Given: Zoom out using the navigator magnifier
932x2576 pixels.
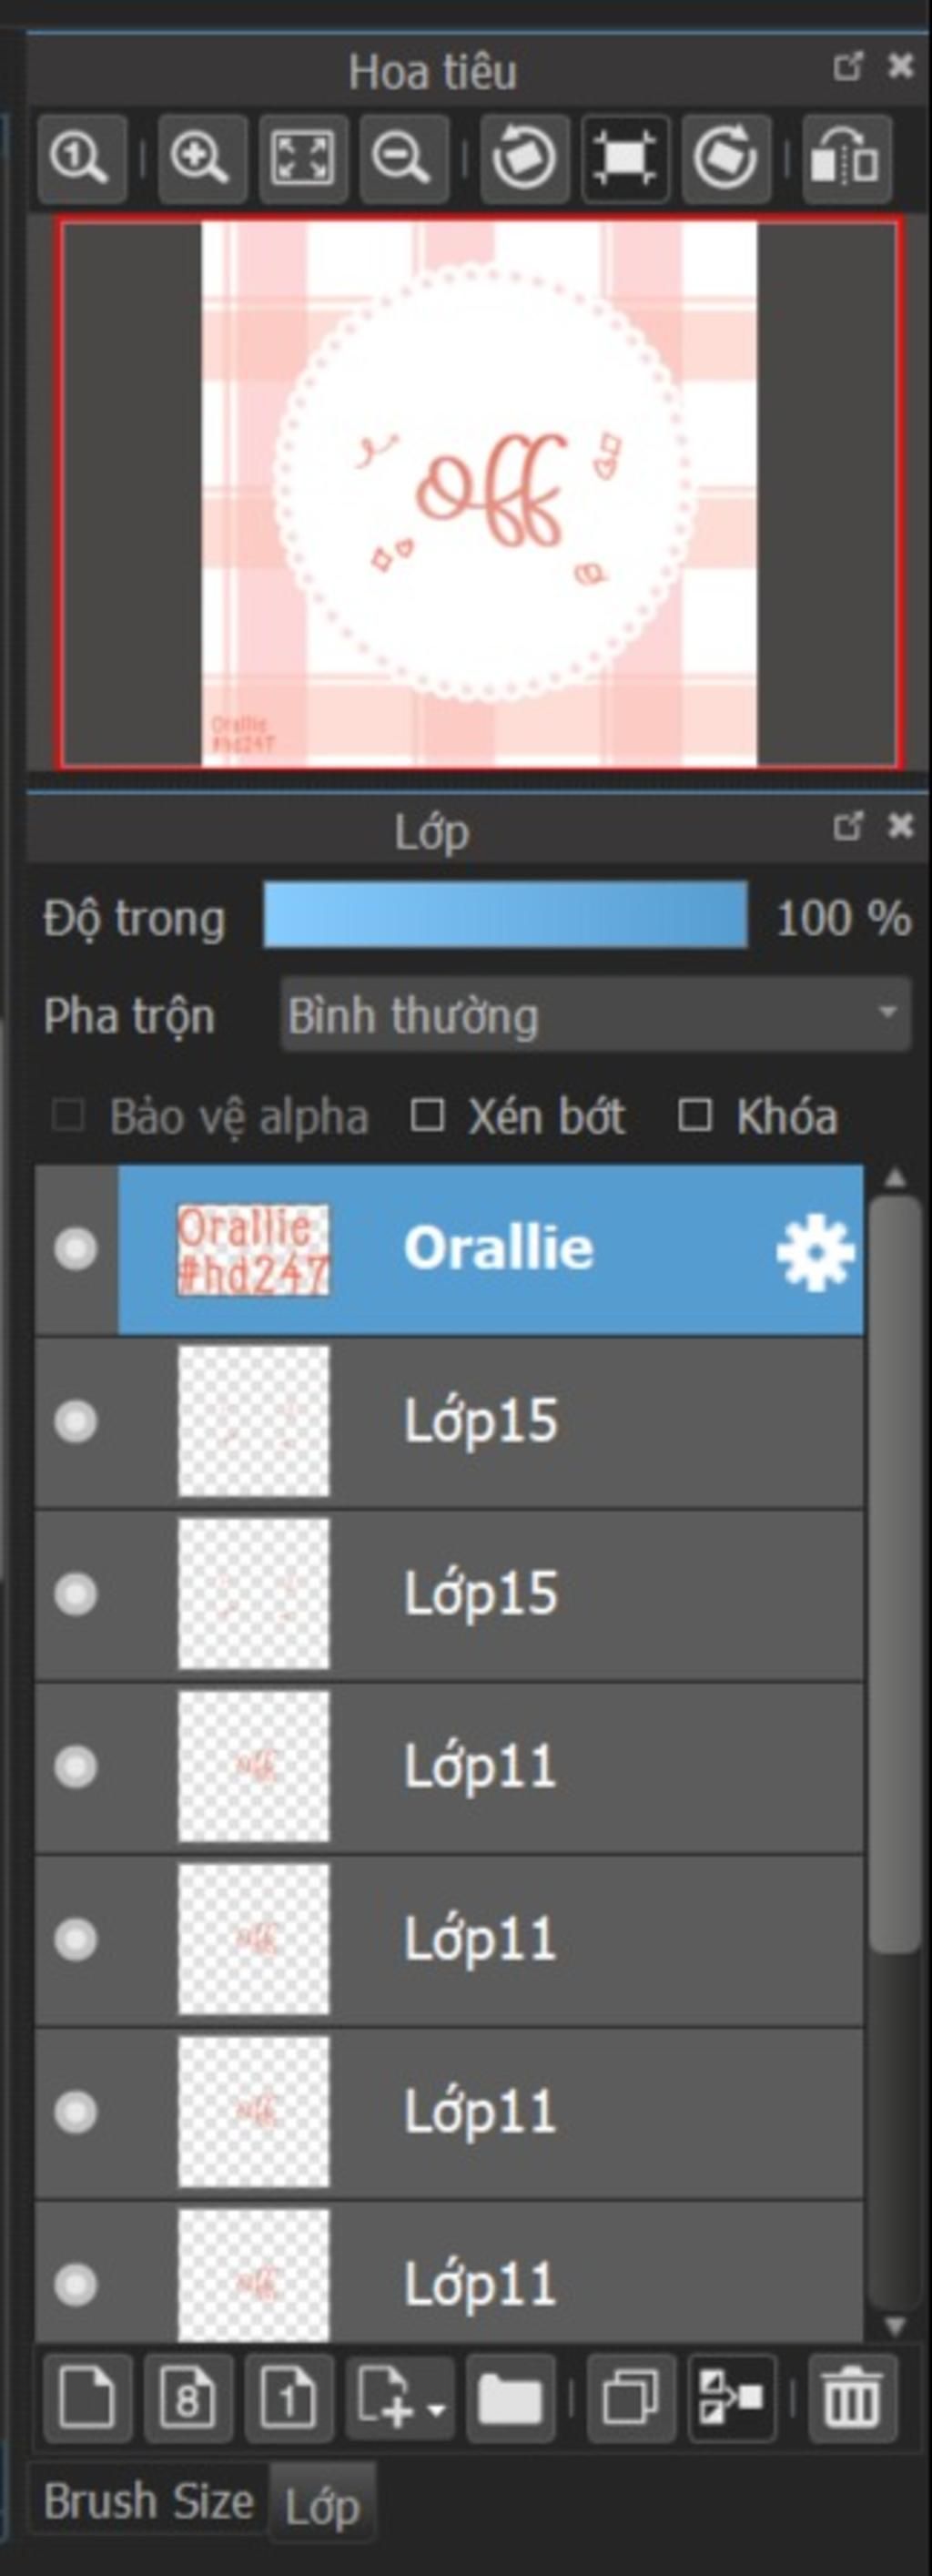Looking at the screenshot, I should pos(403,158).
